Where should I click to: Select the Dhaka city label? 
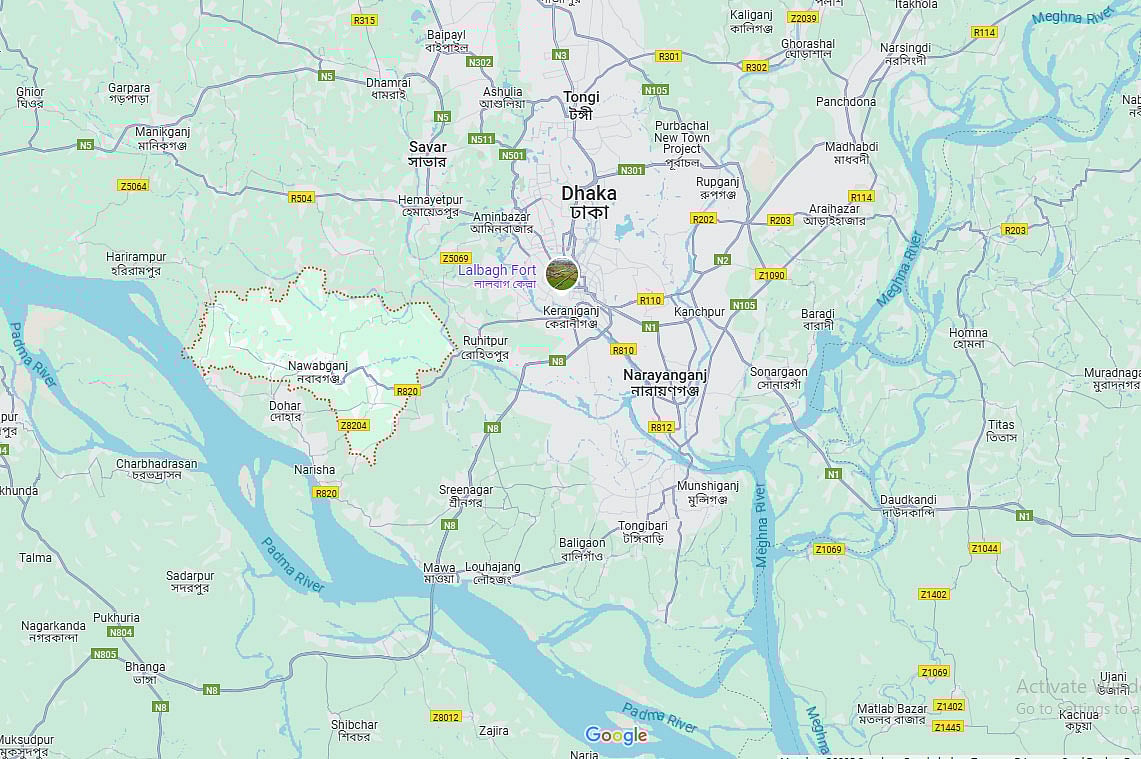(589, 202)
